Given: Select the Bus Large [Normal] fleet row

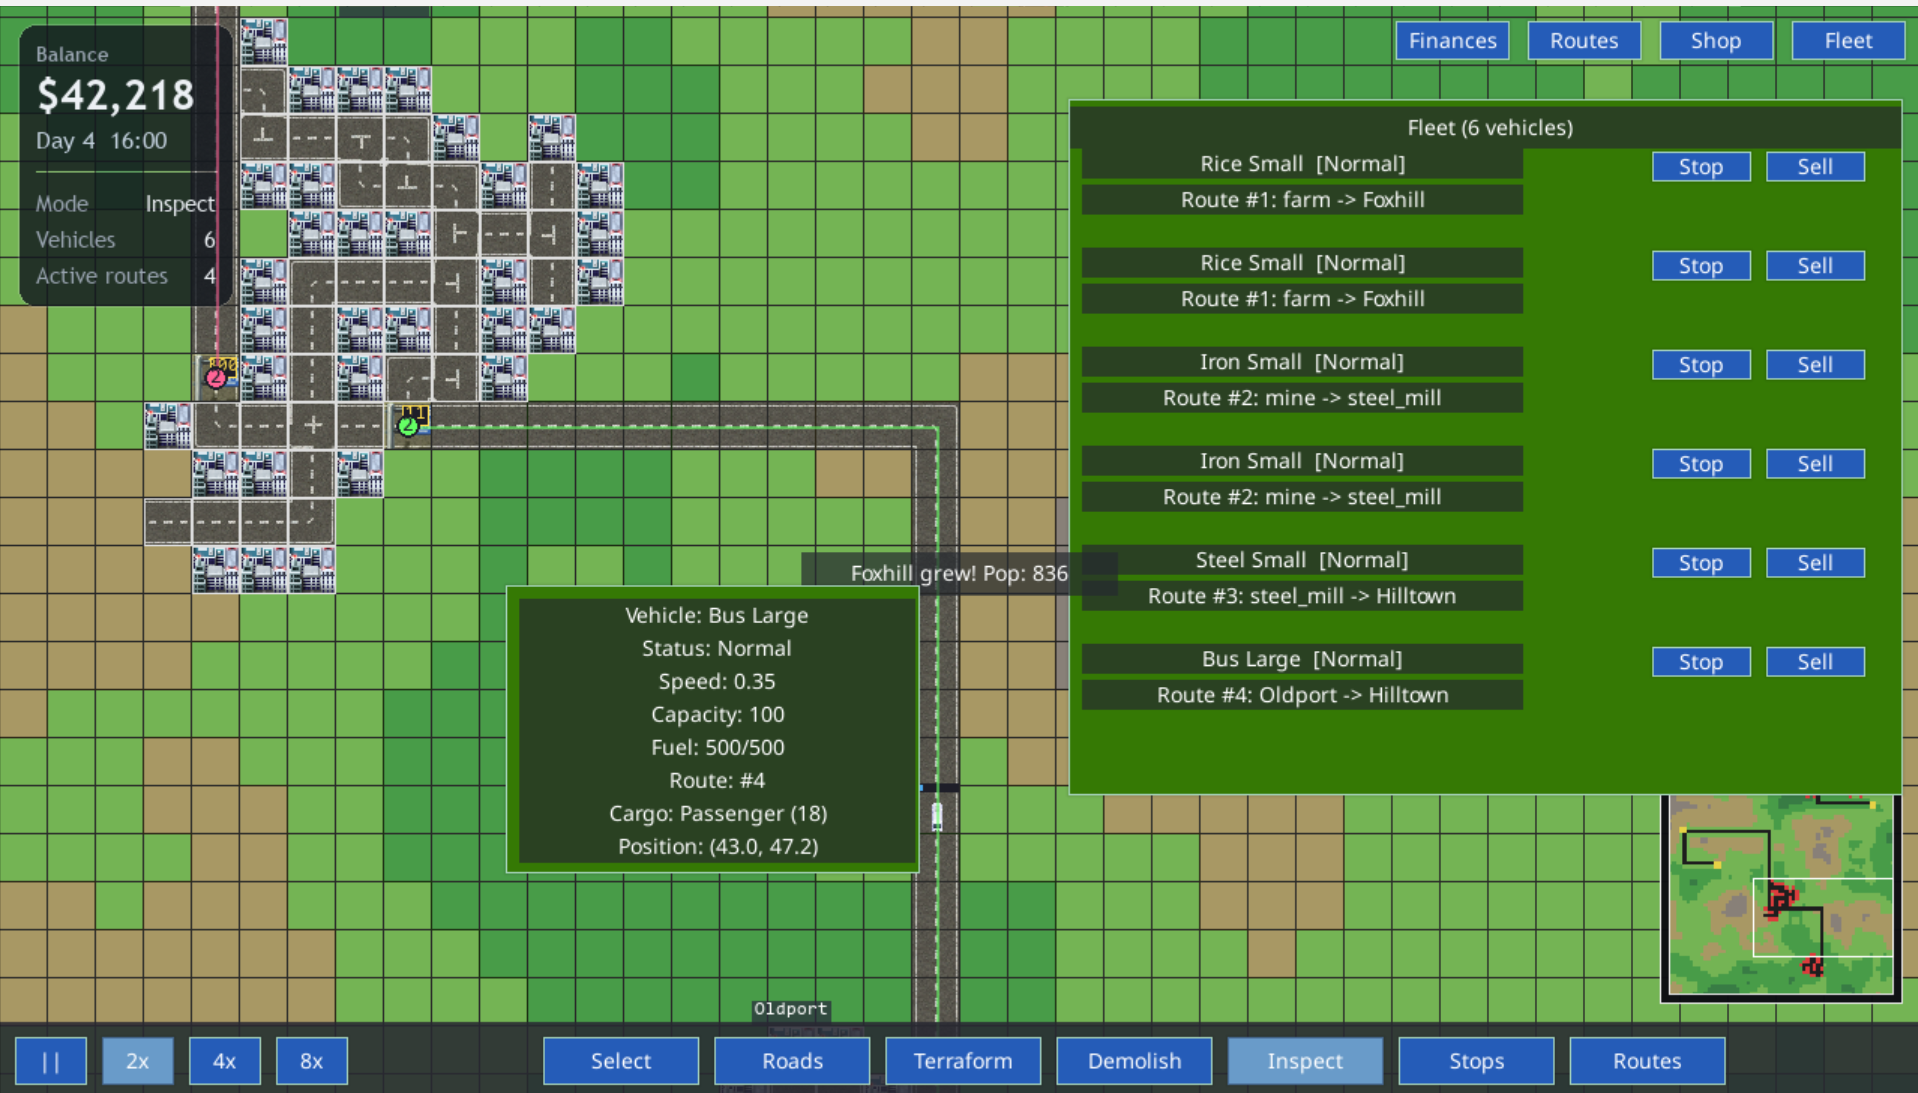Looking at the screenshot, I should (1302, 659).
